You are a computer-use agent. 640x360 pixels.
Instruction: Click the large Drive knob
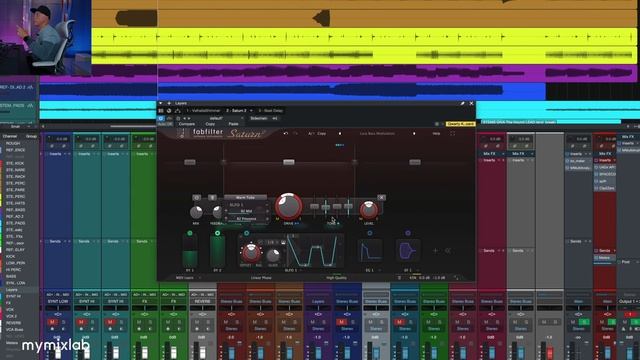[x=289, y=206]
